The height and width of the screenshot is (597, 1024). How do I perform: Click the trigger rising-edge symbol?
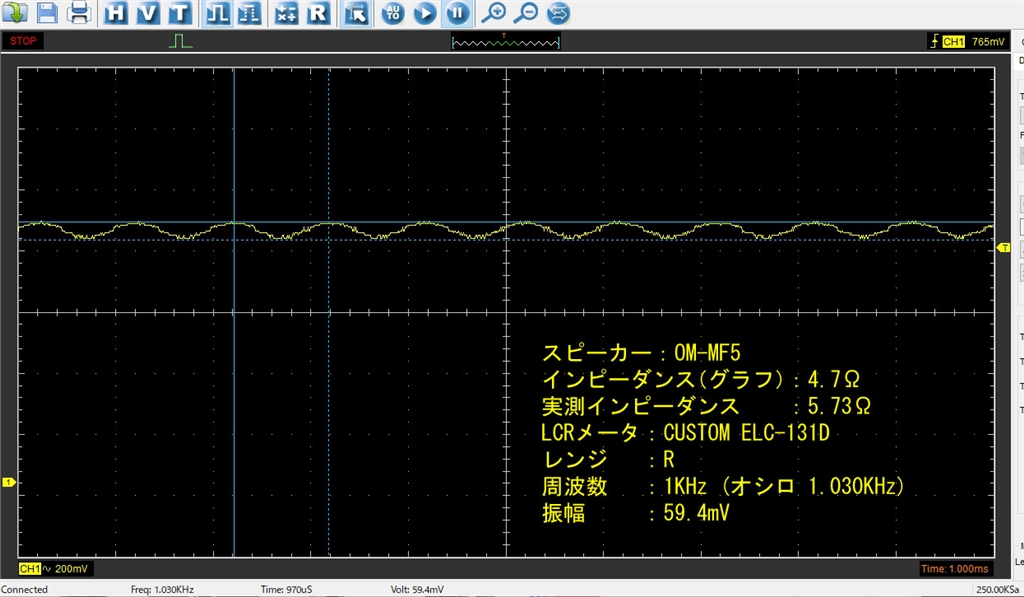click(934, 41)
